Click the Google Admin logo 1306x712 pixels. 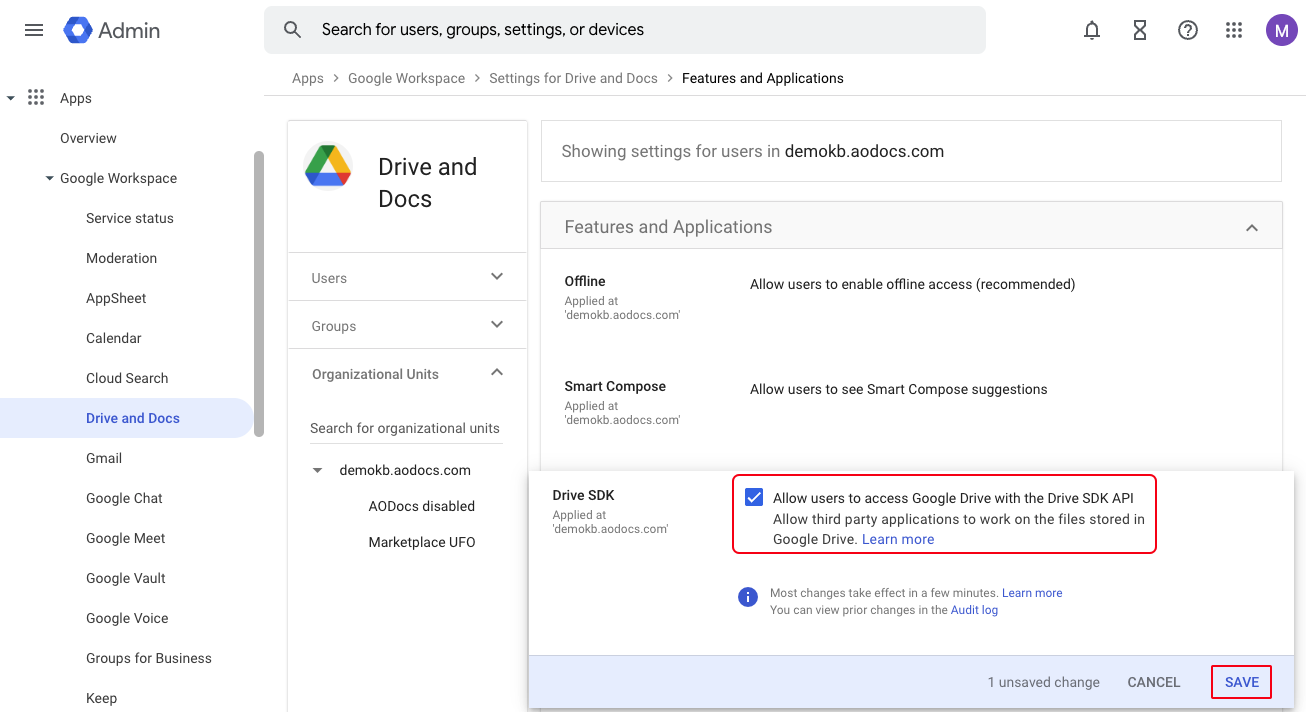coord(111,30)
